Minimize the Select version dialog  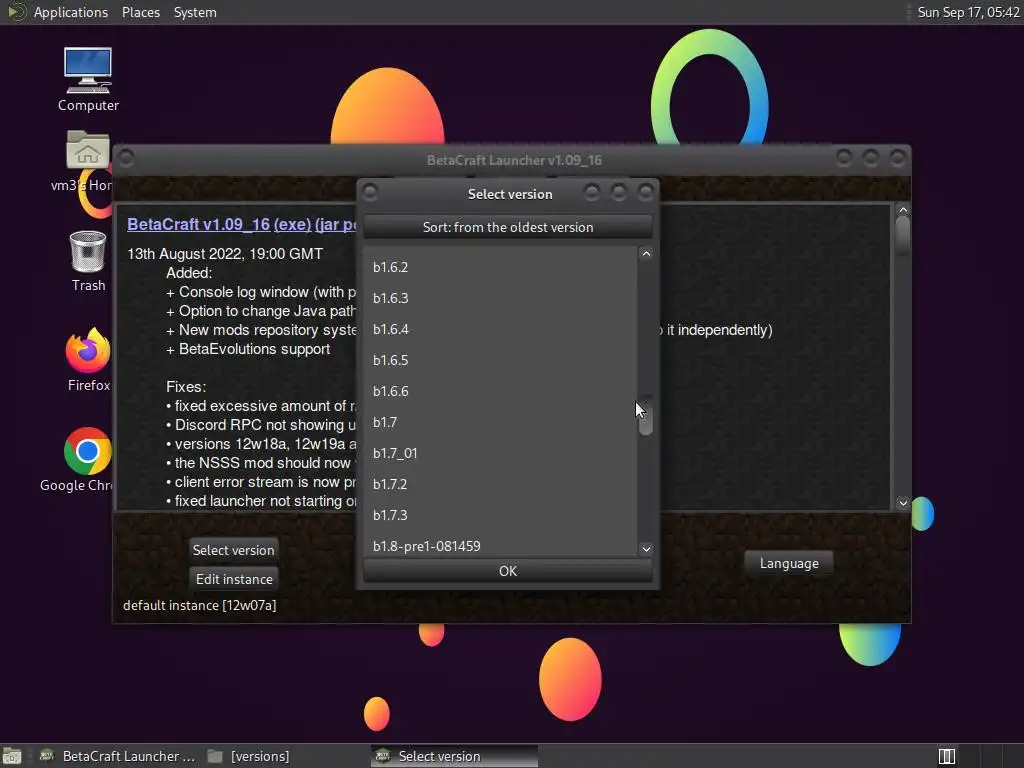[x=592, y=192]
